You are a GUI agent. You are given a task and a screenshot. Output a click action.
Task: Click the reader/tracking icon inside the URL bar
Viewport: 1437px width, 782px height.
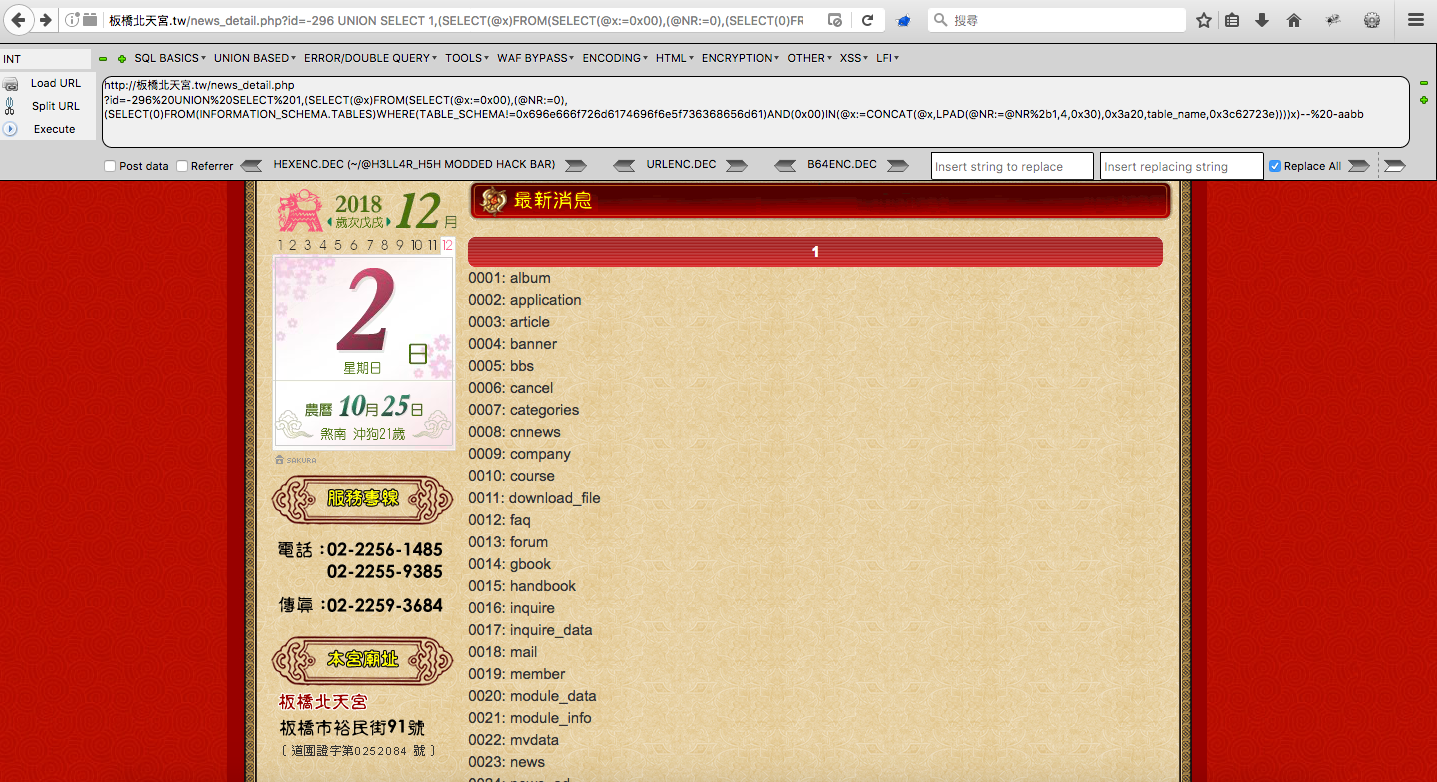click(x=835, y=20)
